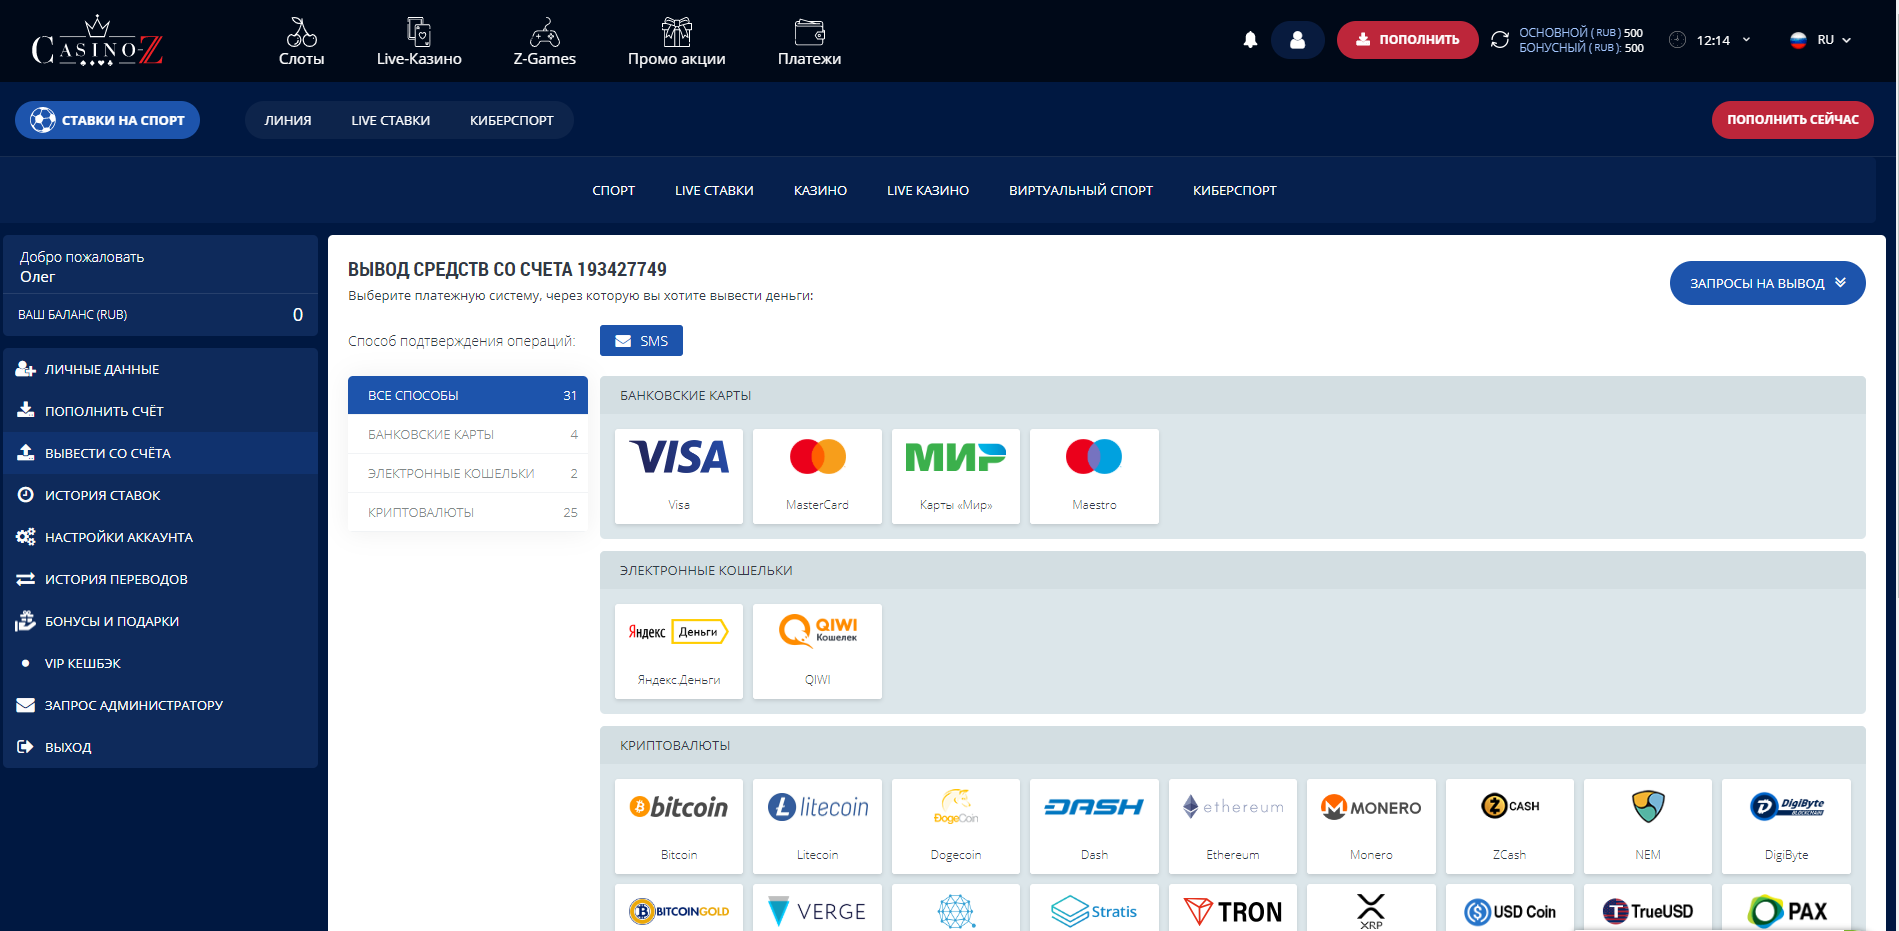The width and height of the screenshot is (1899, 931).
Task: Select Litecoin withdrawal option
Action: [x=817, y=826]
